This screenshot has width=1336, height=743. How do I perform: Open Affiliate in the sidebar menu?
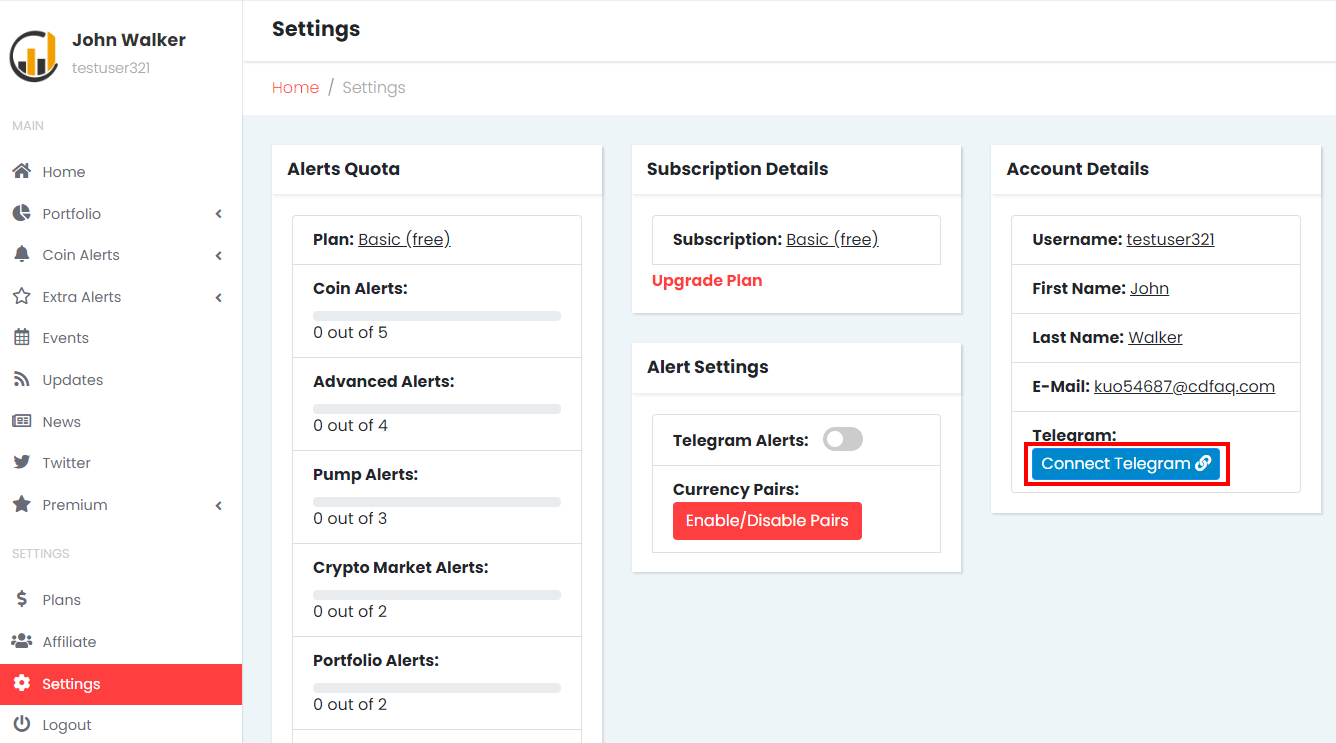coord(121,641)
